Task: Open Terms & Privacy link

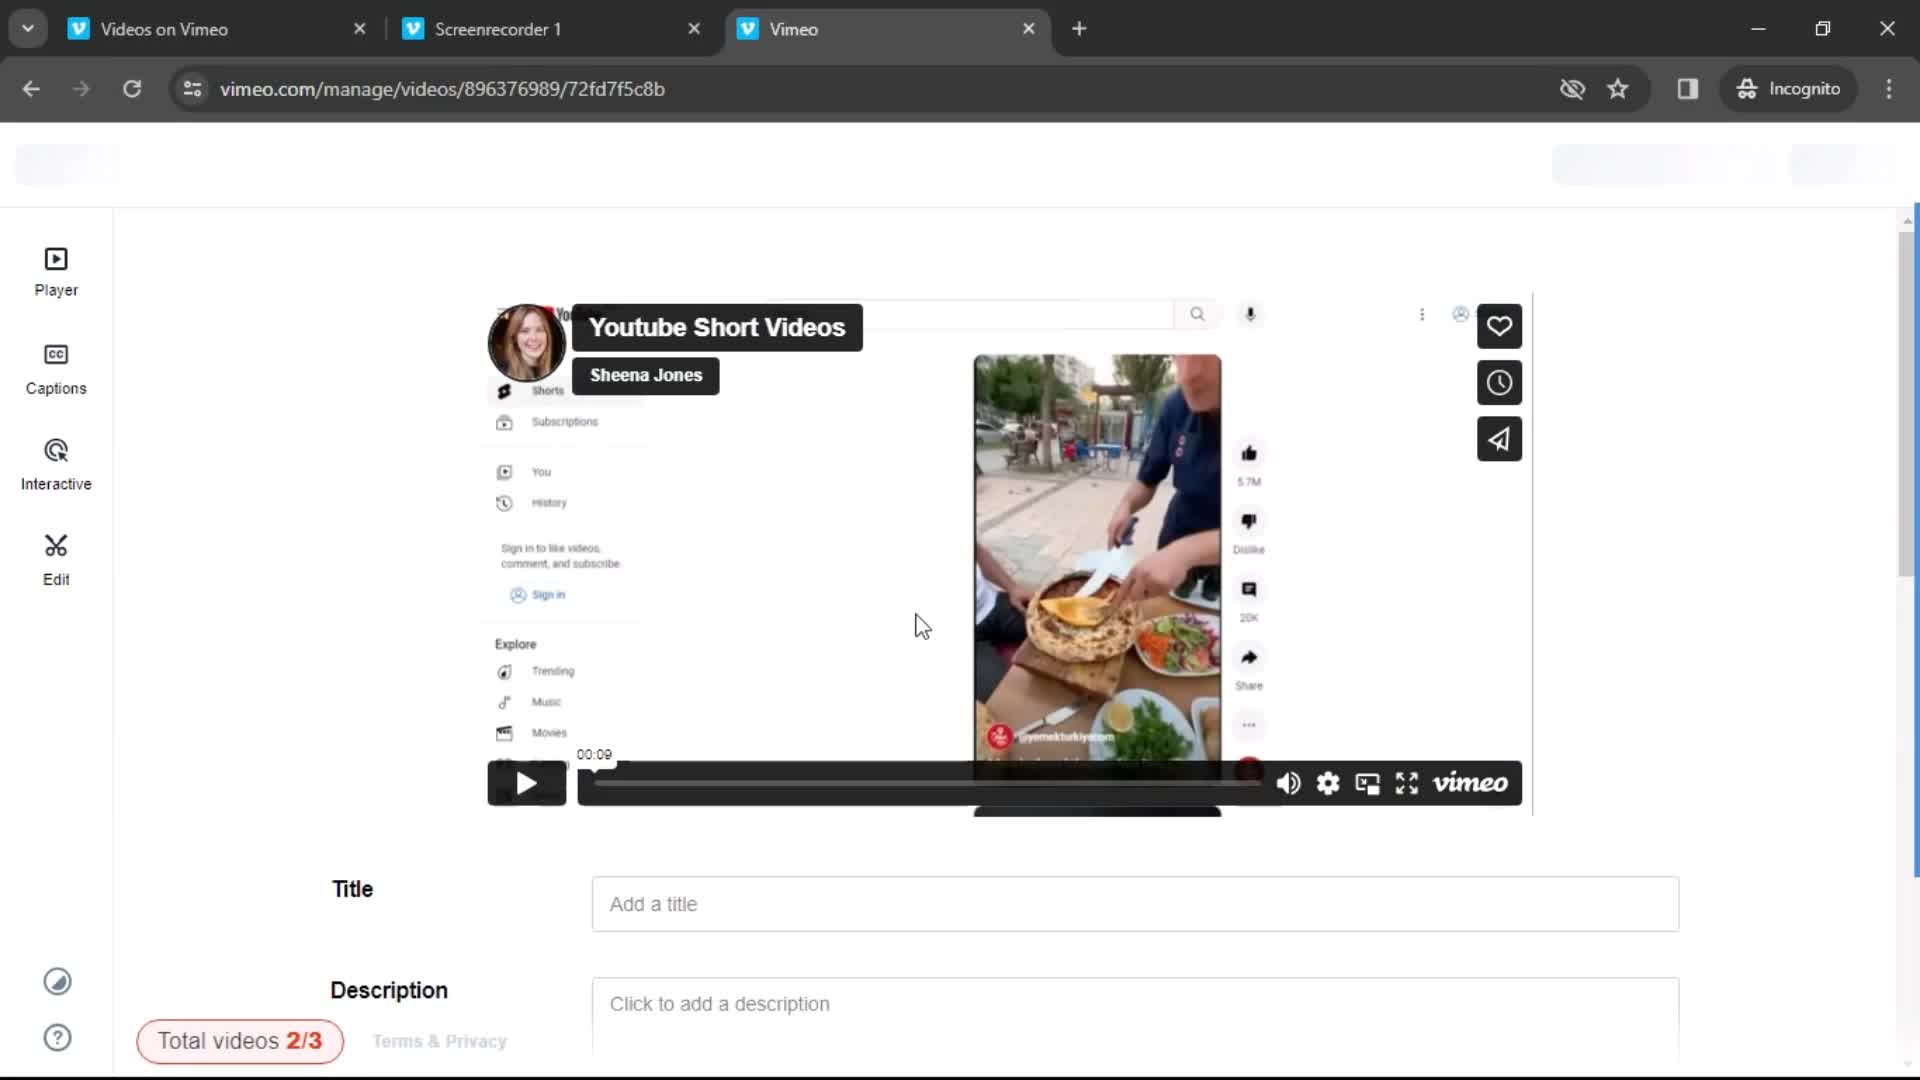Action: click(440, 1041)
